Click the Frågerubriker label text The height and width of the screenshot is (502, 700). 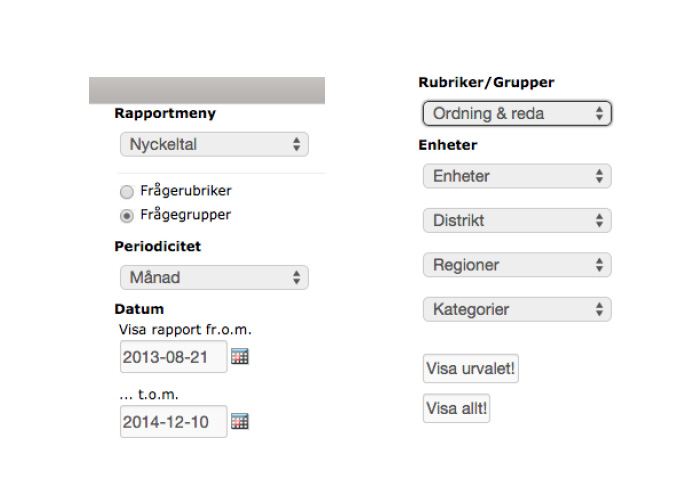coord(186,190)
